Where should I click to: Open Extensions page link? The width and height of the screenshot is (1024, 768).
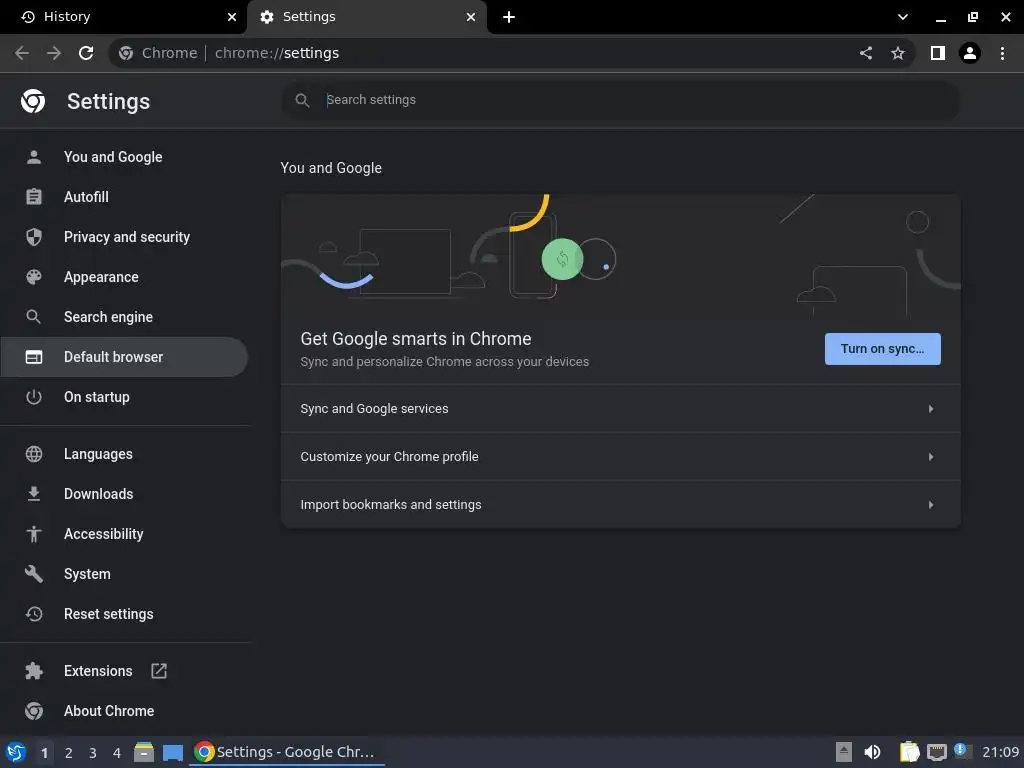coord(124,671)
